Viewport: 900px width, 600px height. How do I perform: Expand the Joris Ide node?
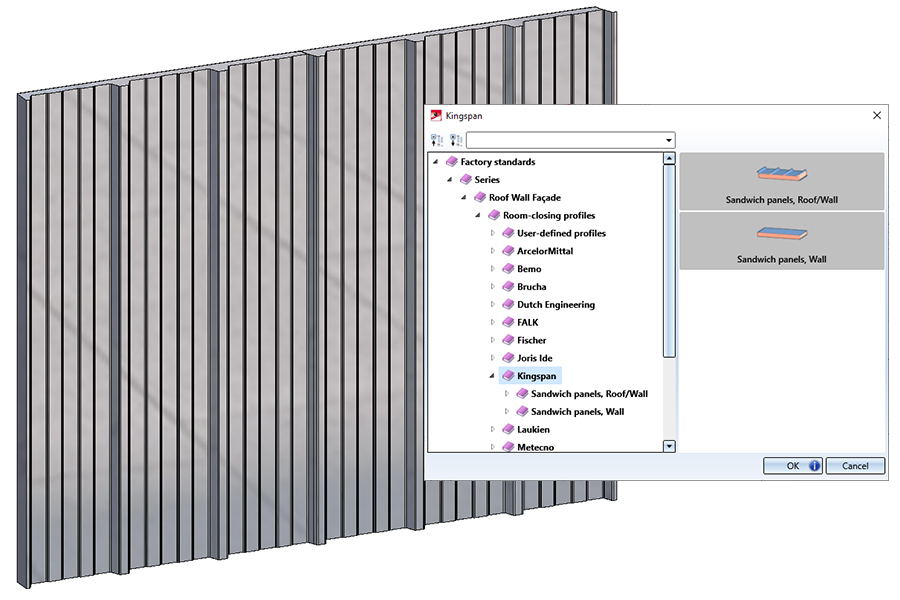[x=492, y=358]
